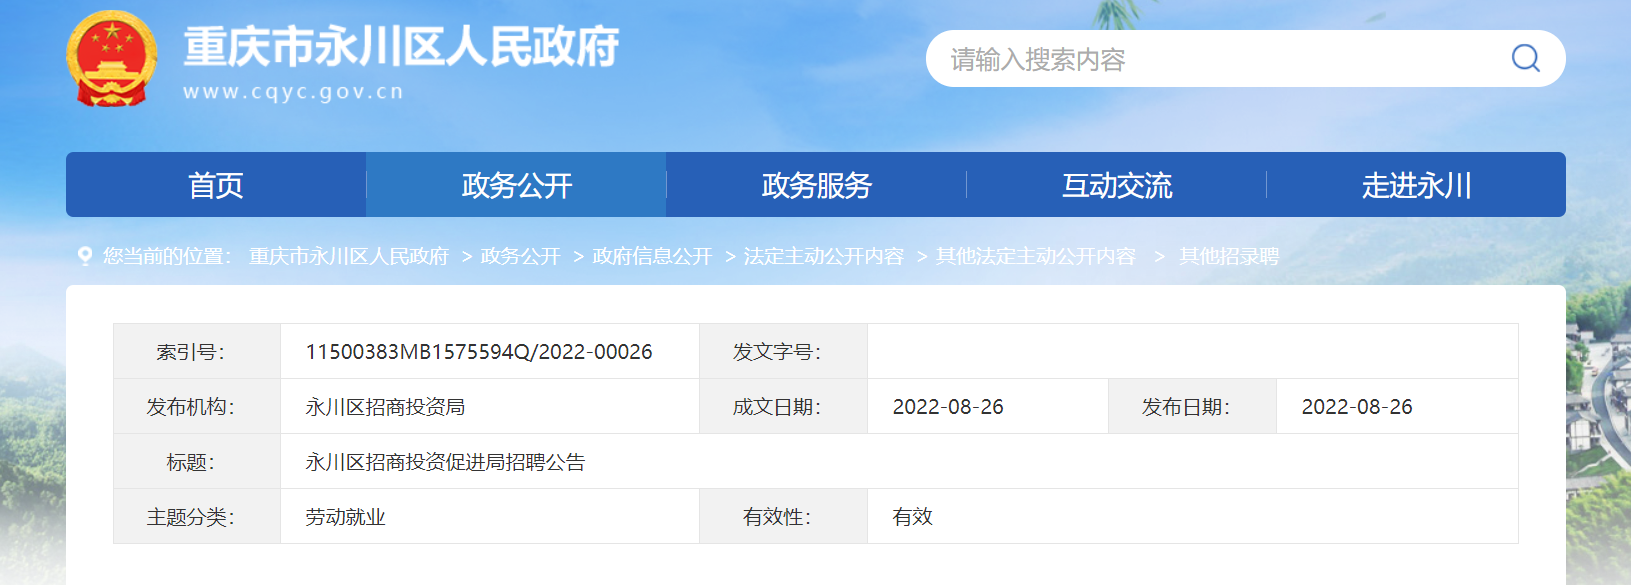Follow breadcrumb link 重庆市永川区人民政府
The height and width of the screenshot is (585, 1631).
[349, 256]
